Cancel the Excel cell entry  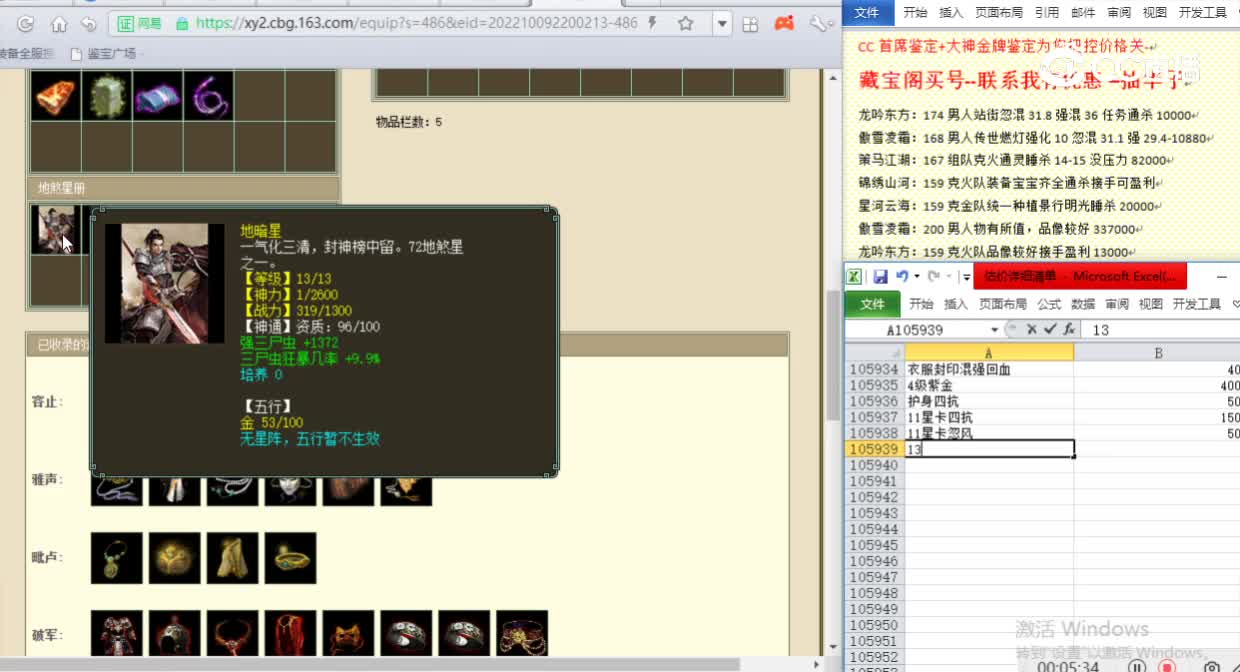1031,330
